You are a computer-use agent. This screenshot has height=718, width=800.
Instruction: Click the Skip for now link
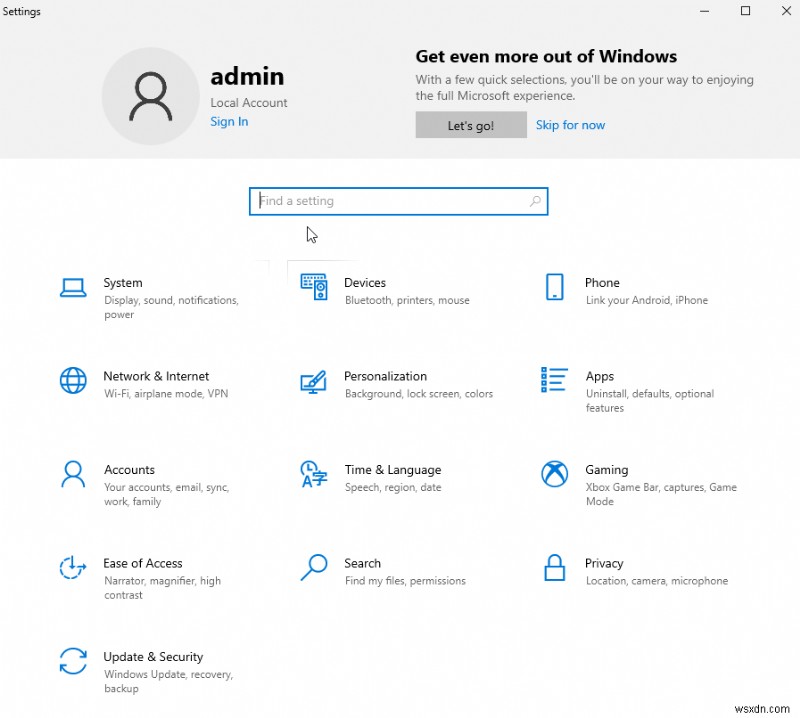pyautogui.click(x=570, y=125)
